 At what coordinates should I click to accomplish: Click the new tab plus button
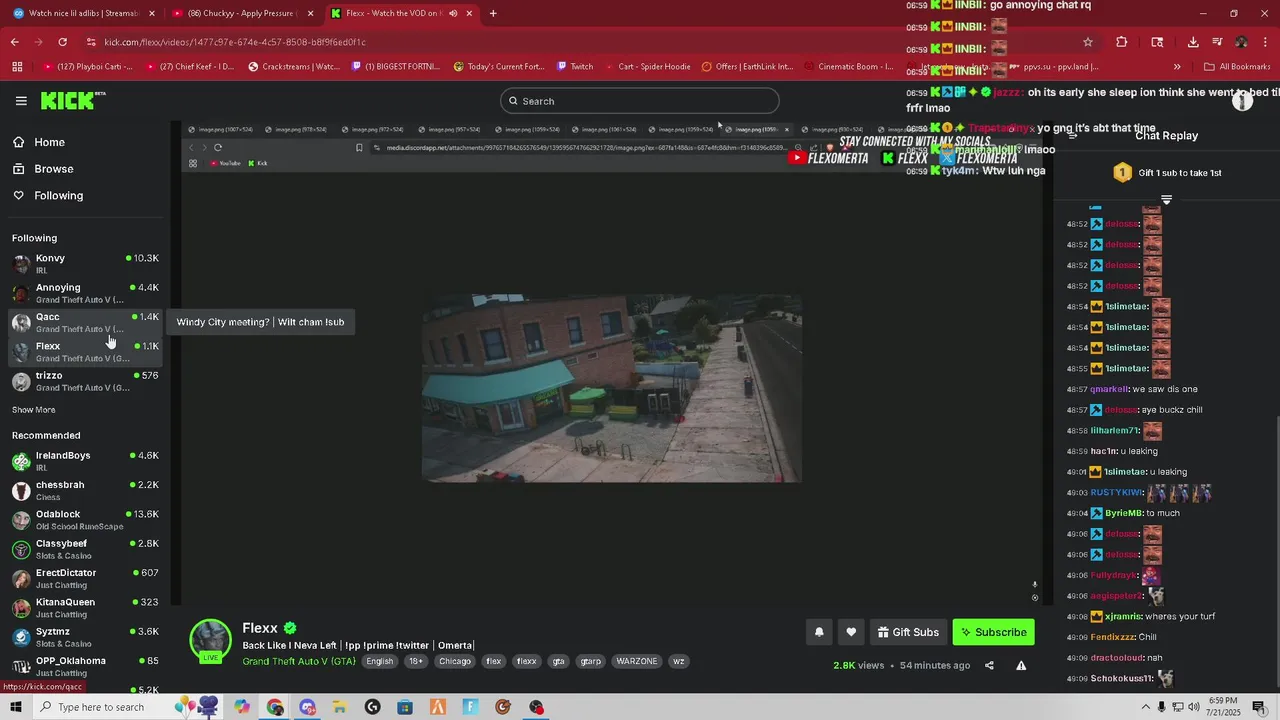(493, 13)
